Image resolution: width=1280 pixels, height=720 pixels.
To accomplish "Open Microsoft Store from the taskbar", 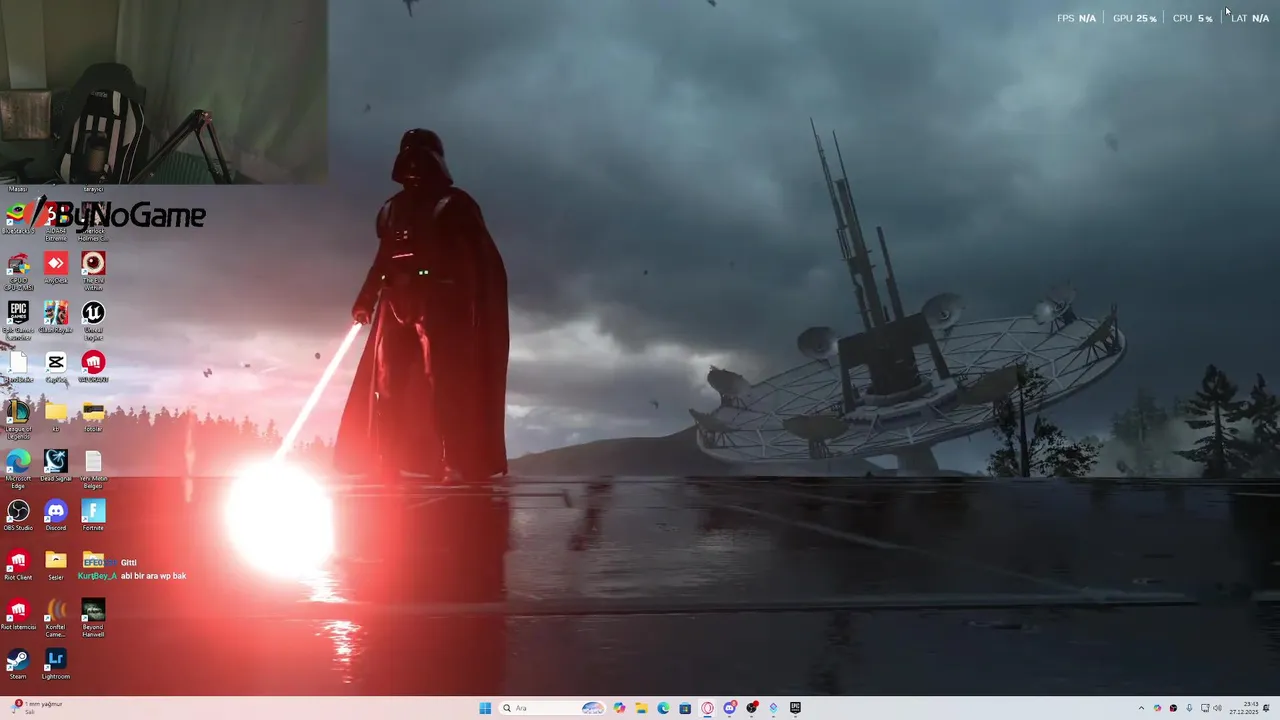I will (685, 708).
